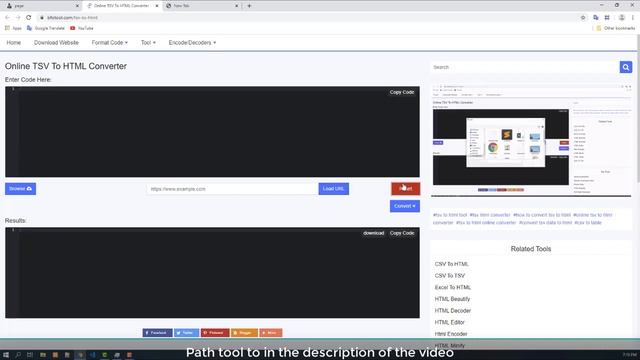Click the tutorial video thumbnail
This screenshot has width=640, height=360.
click(531, 140)
